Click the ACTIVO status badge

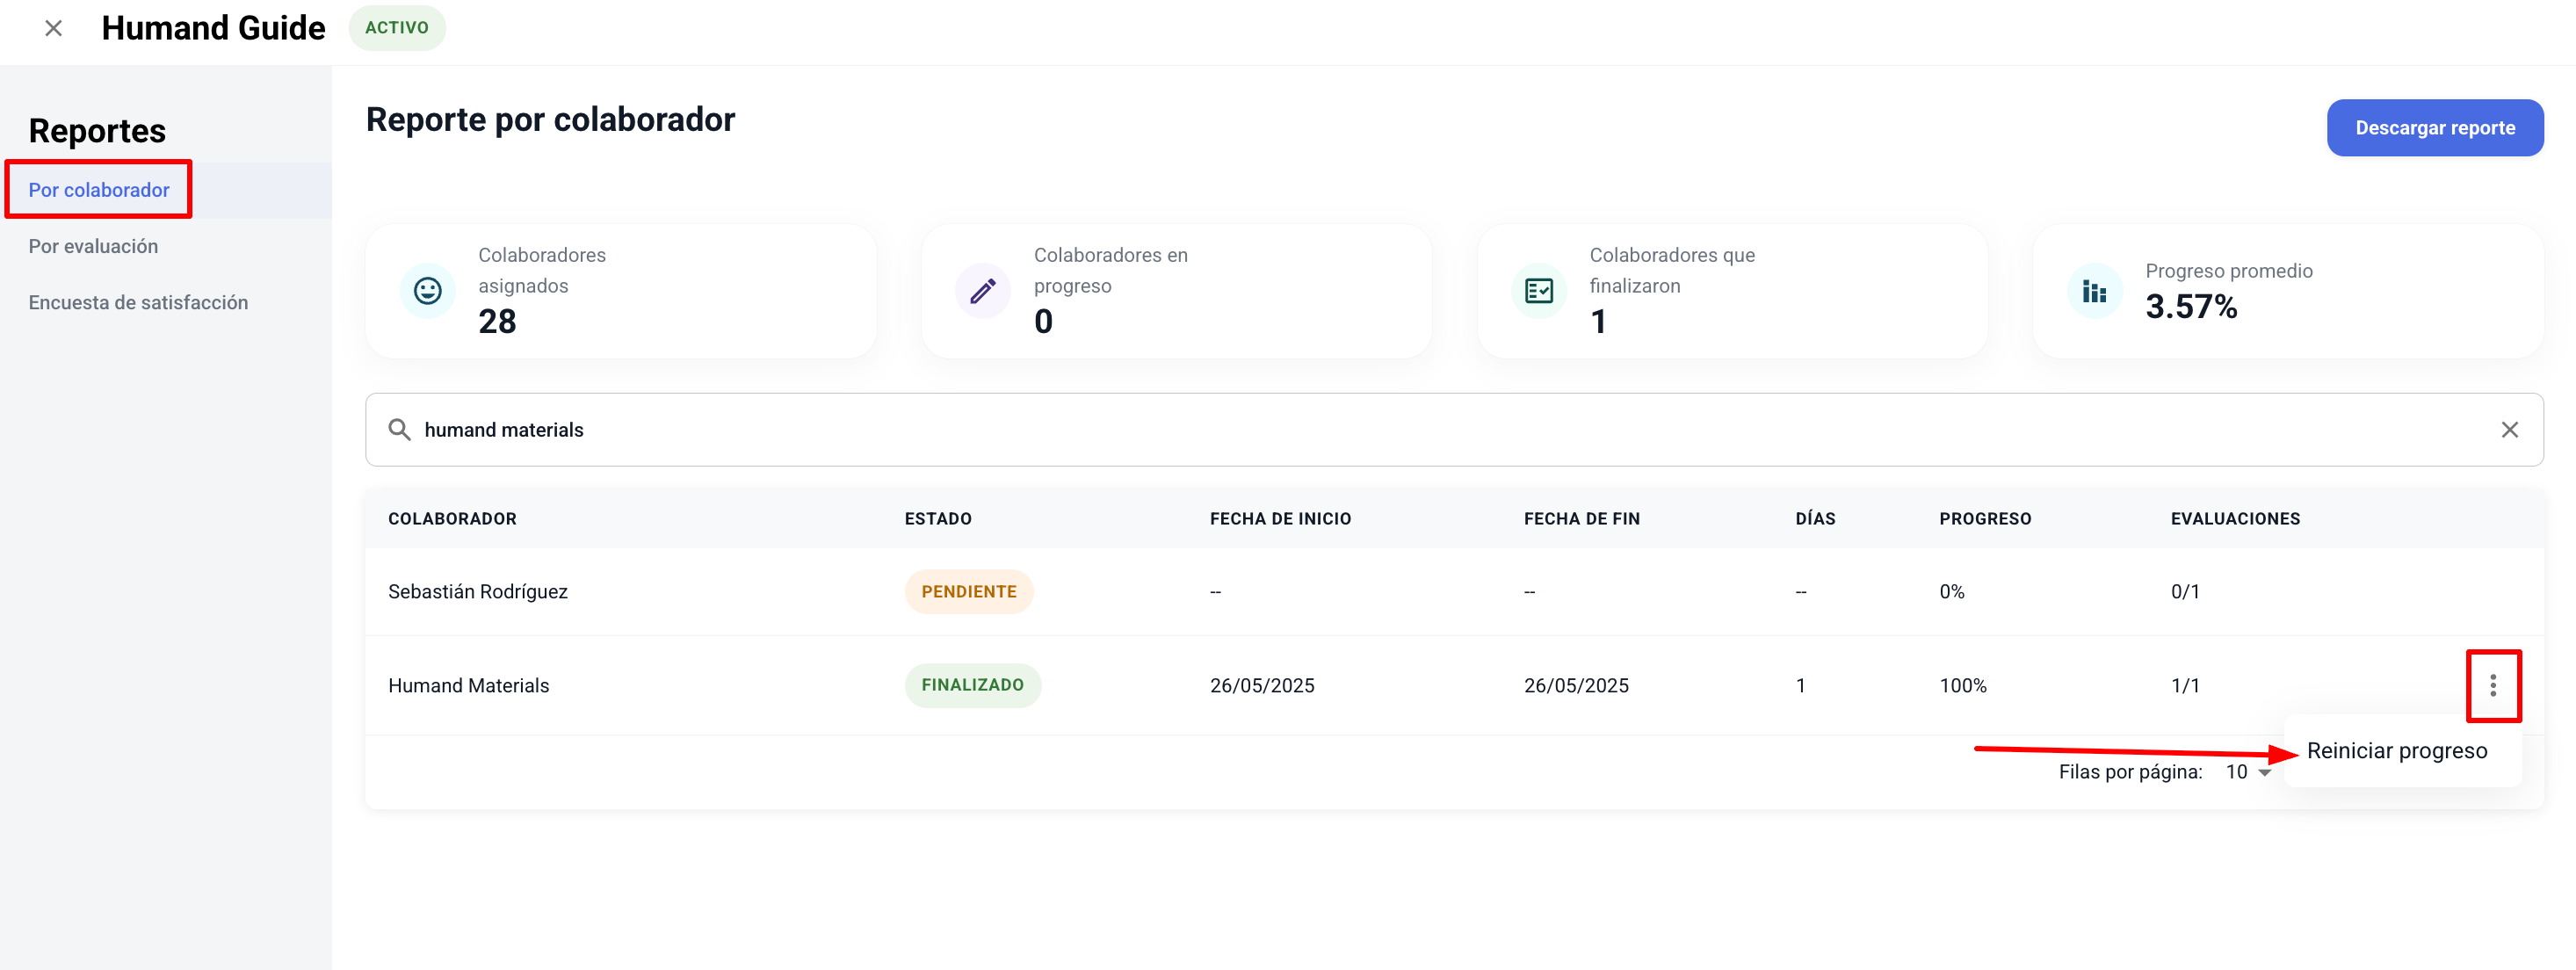(396, 28)
